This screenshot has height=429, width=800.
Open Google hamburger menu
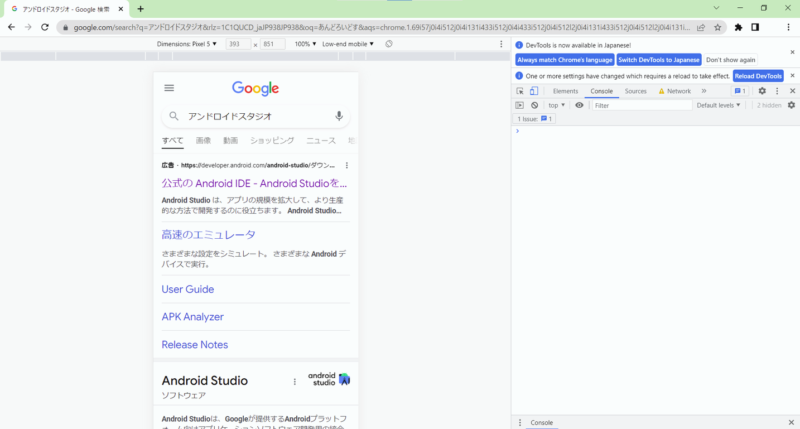pyautogui.click(x=169, y=88)
